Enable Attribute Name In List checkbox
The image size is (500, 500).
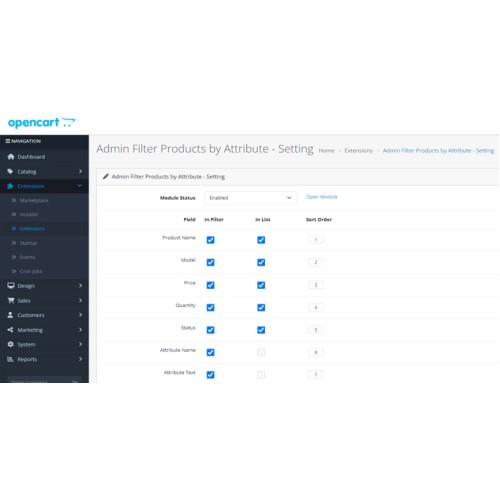click(x=261, y=352)
